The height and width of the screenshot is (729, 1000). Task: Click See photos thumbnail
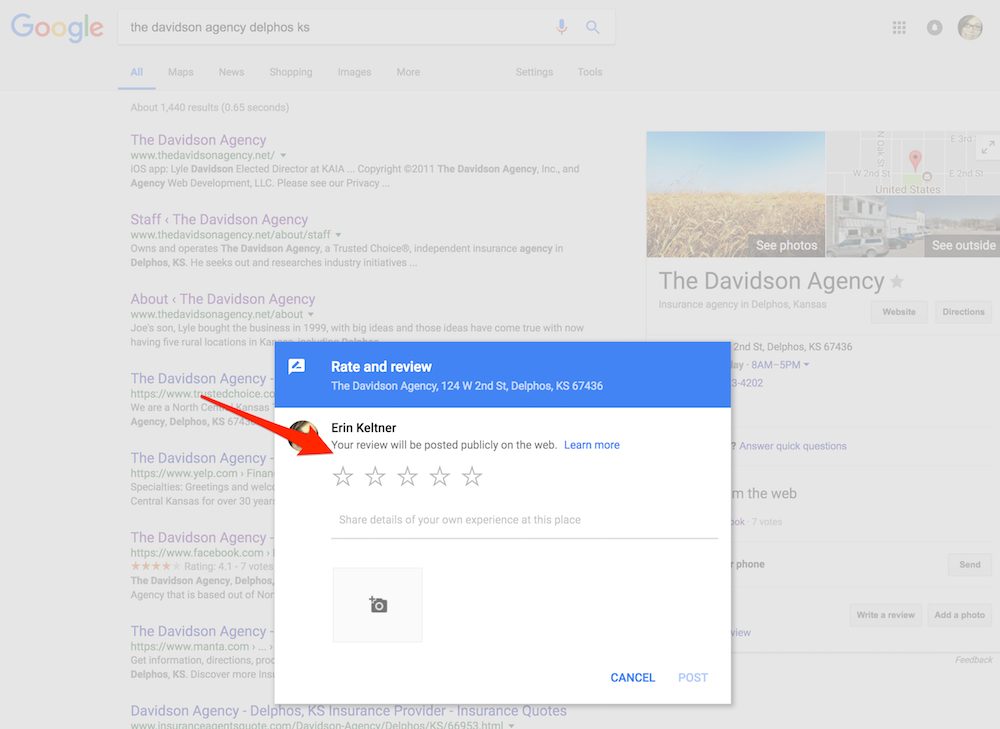coord(735,195)
